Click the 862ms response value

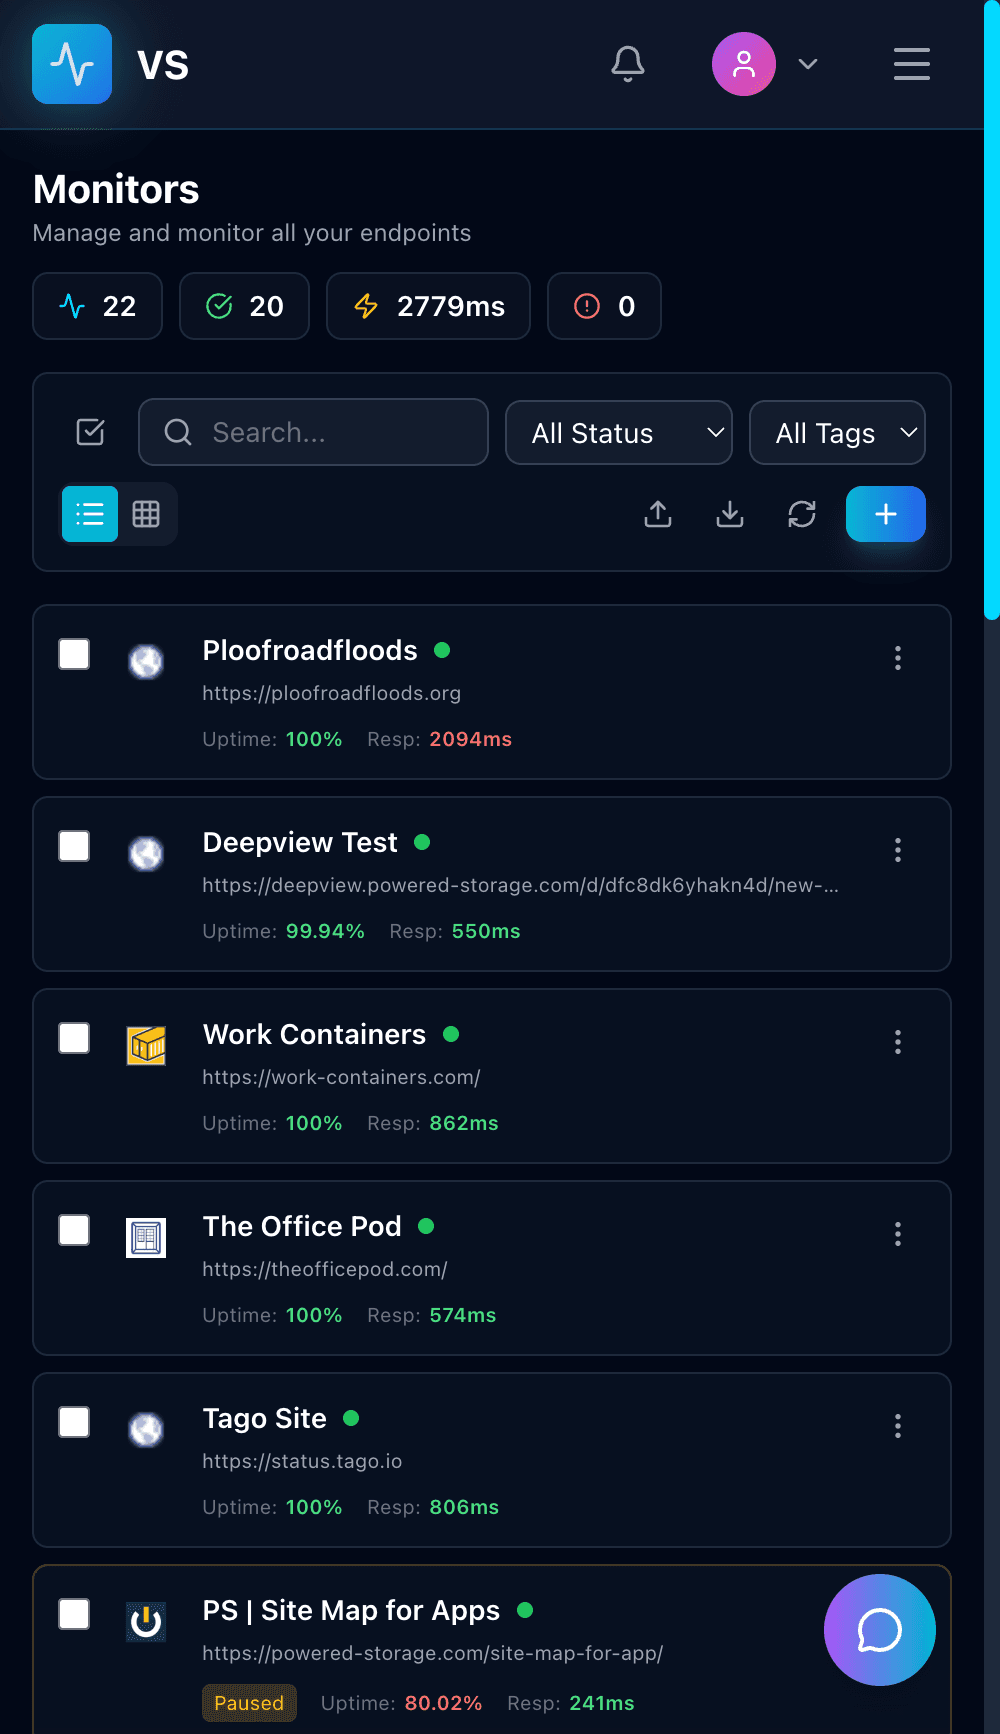pos(464,1123)
